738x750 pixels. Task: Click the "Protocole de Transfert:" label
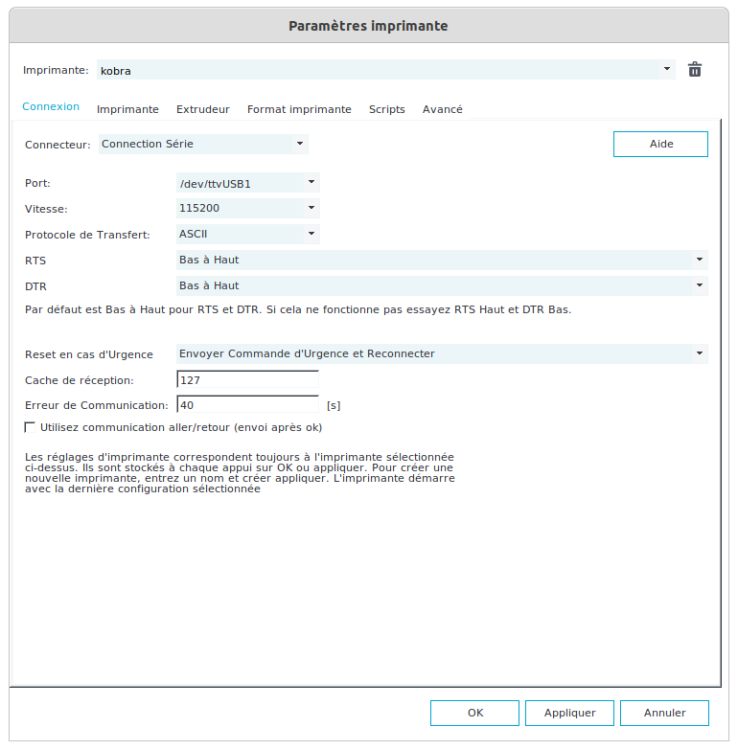coord(88,235)
